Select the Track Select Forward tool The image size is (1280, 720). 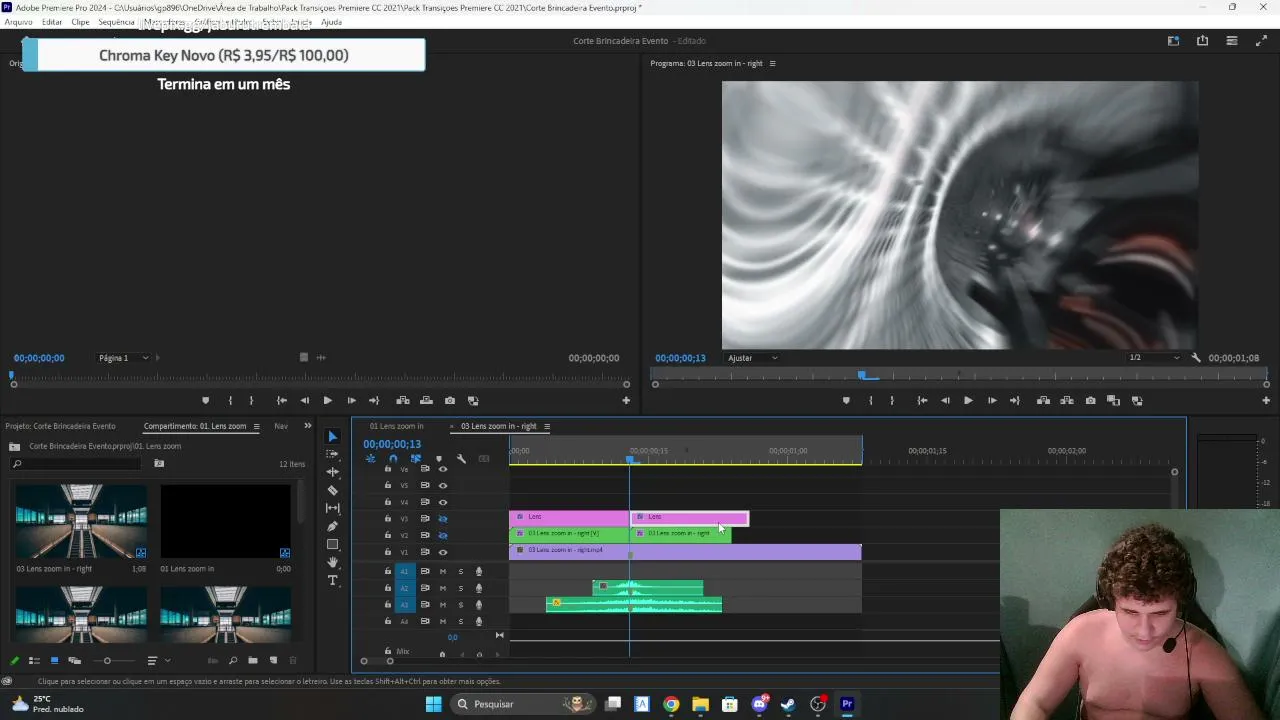(x=333, y=454)
